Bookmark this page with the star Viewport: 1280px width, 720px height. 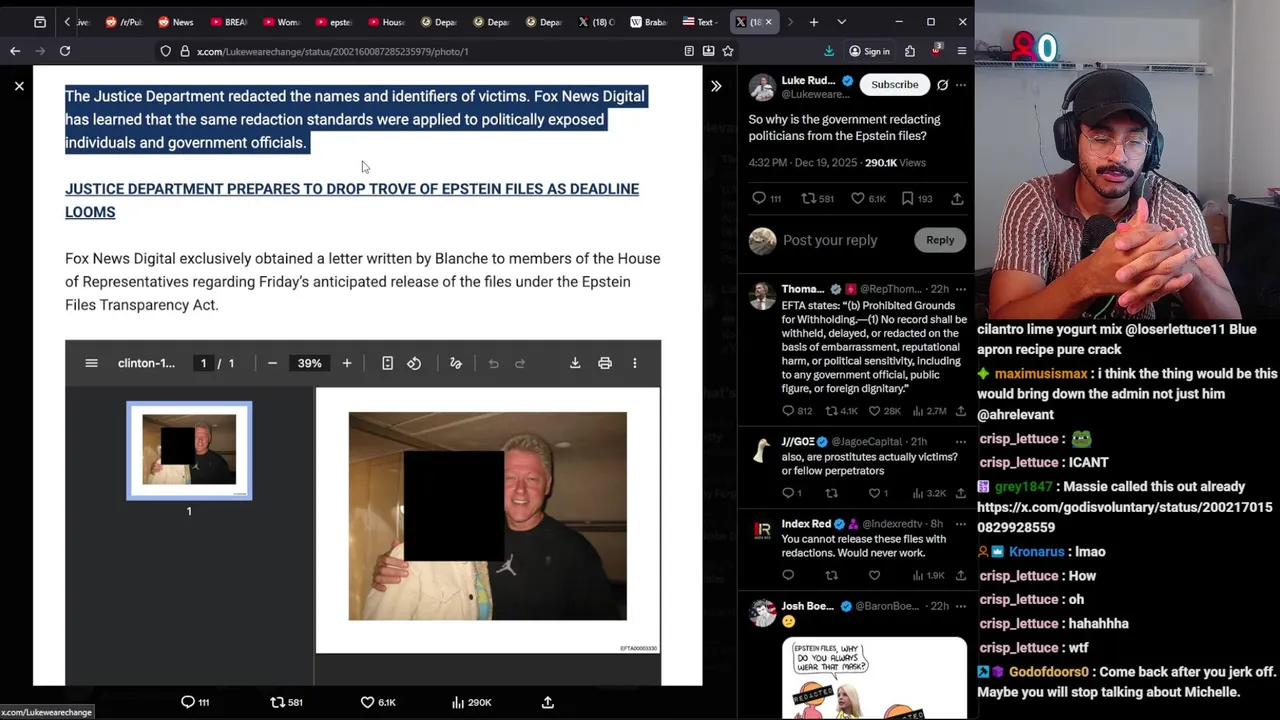[728, 51]
